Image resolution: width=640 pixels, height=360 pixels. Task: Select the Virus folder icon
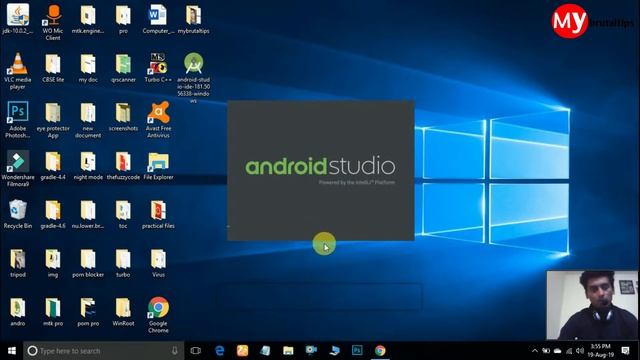pos(158,263)
